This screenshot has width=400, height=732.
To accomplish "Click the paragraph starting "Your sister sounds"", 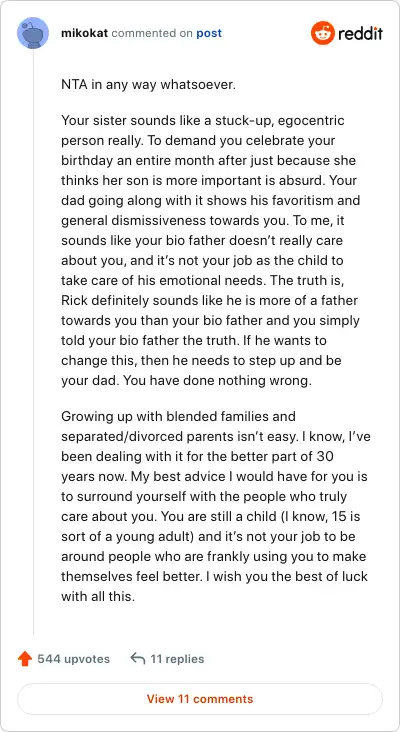I will pos(210,251).
